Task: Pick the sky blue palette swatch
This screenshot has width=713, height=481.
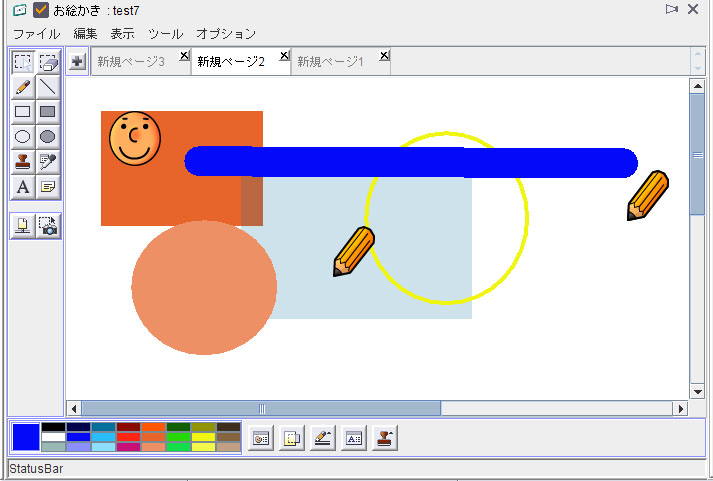Action: tap(103, 437)
